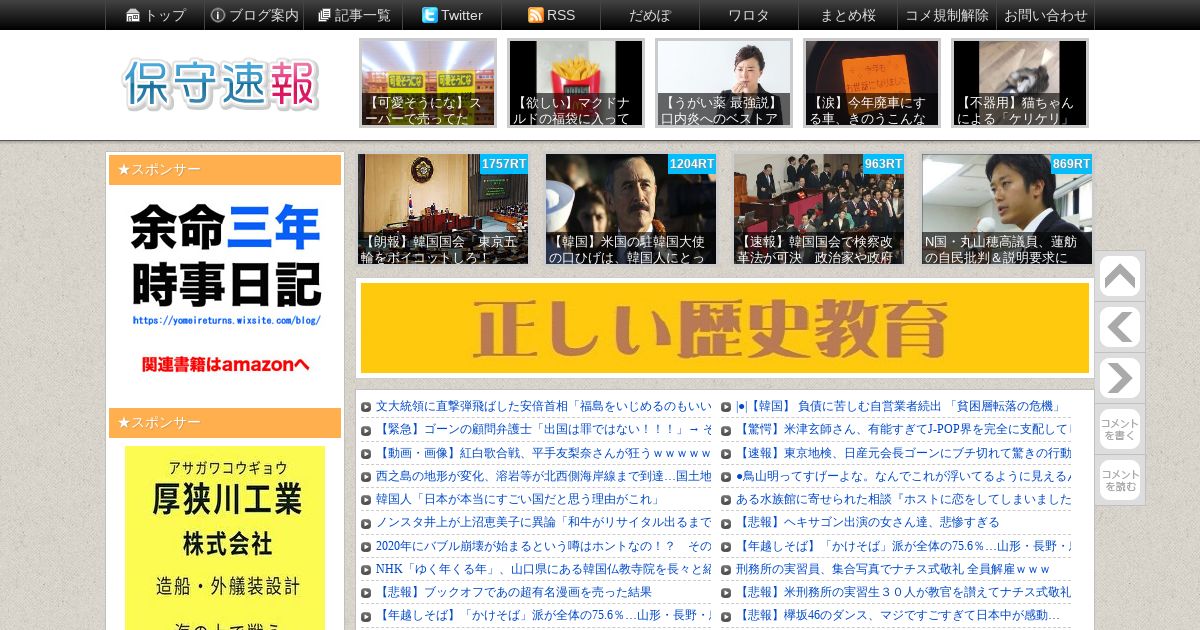Open link 西之島の地形が変化
1200x630 pixels.
click(x=543, y=476)
